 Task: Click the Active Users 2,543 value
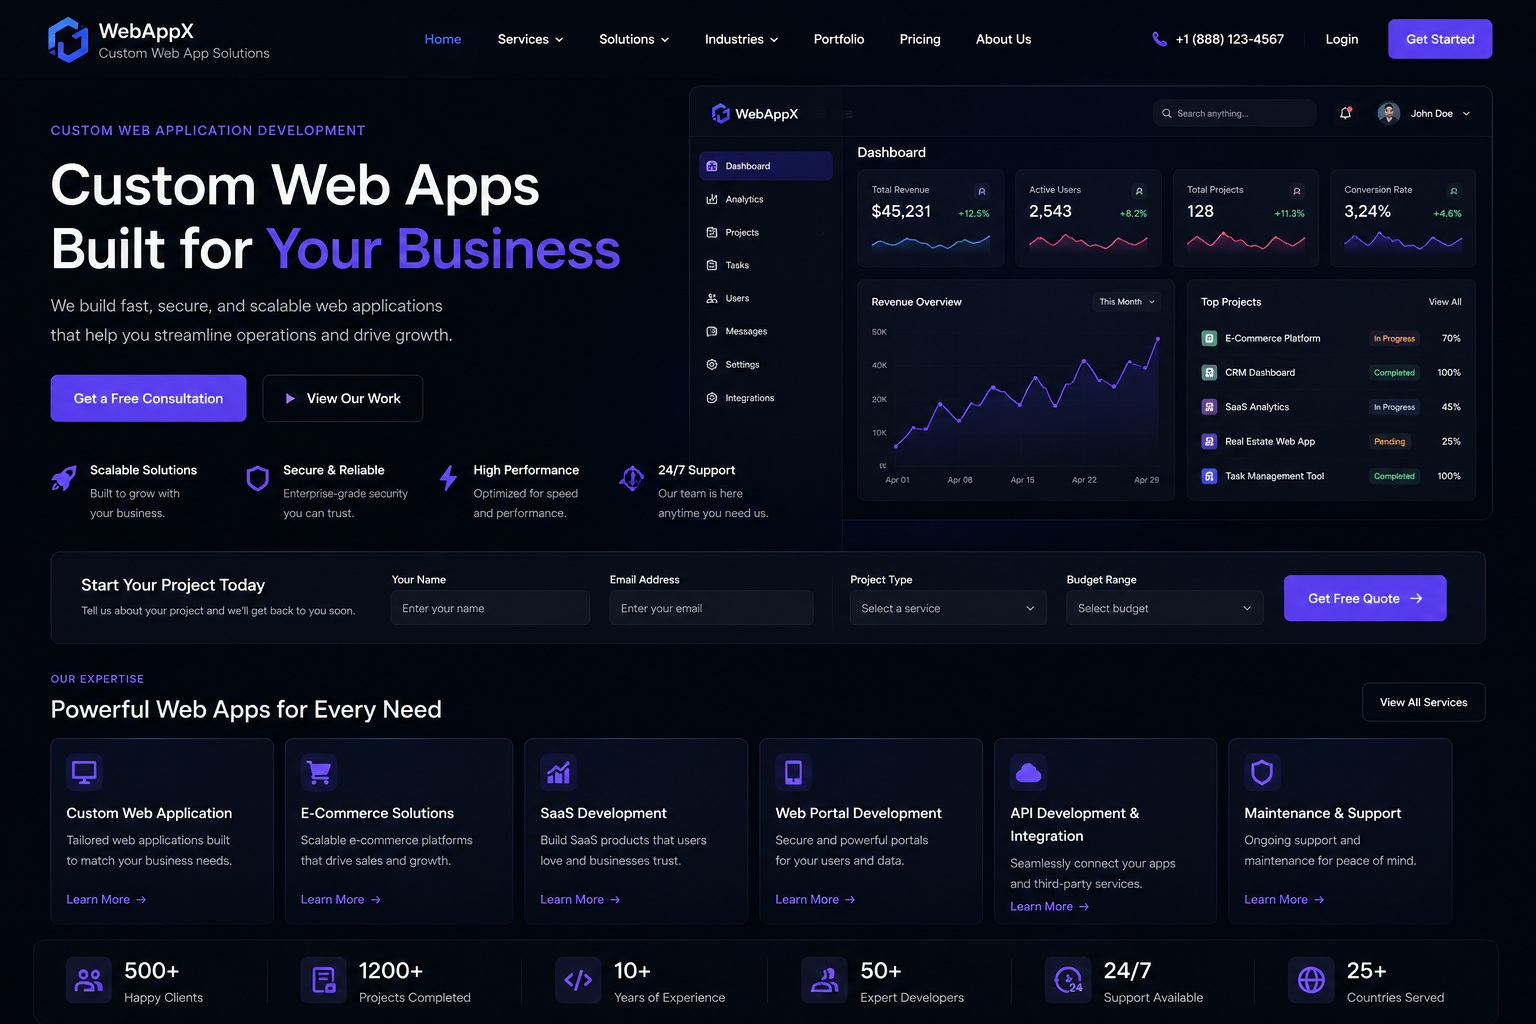tap(1050, 211)
